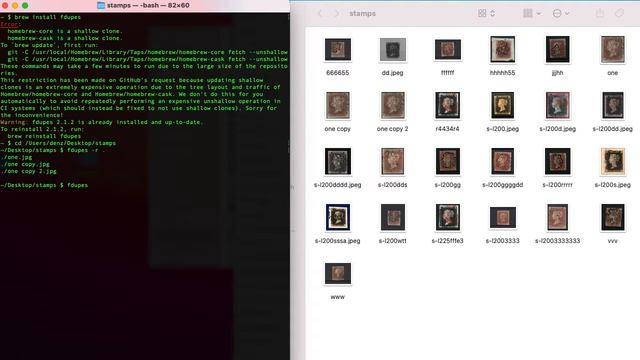Select the dd.jpeg file icon

393,49
